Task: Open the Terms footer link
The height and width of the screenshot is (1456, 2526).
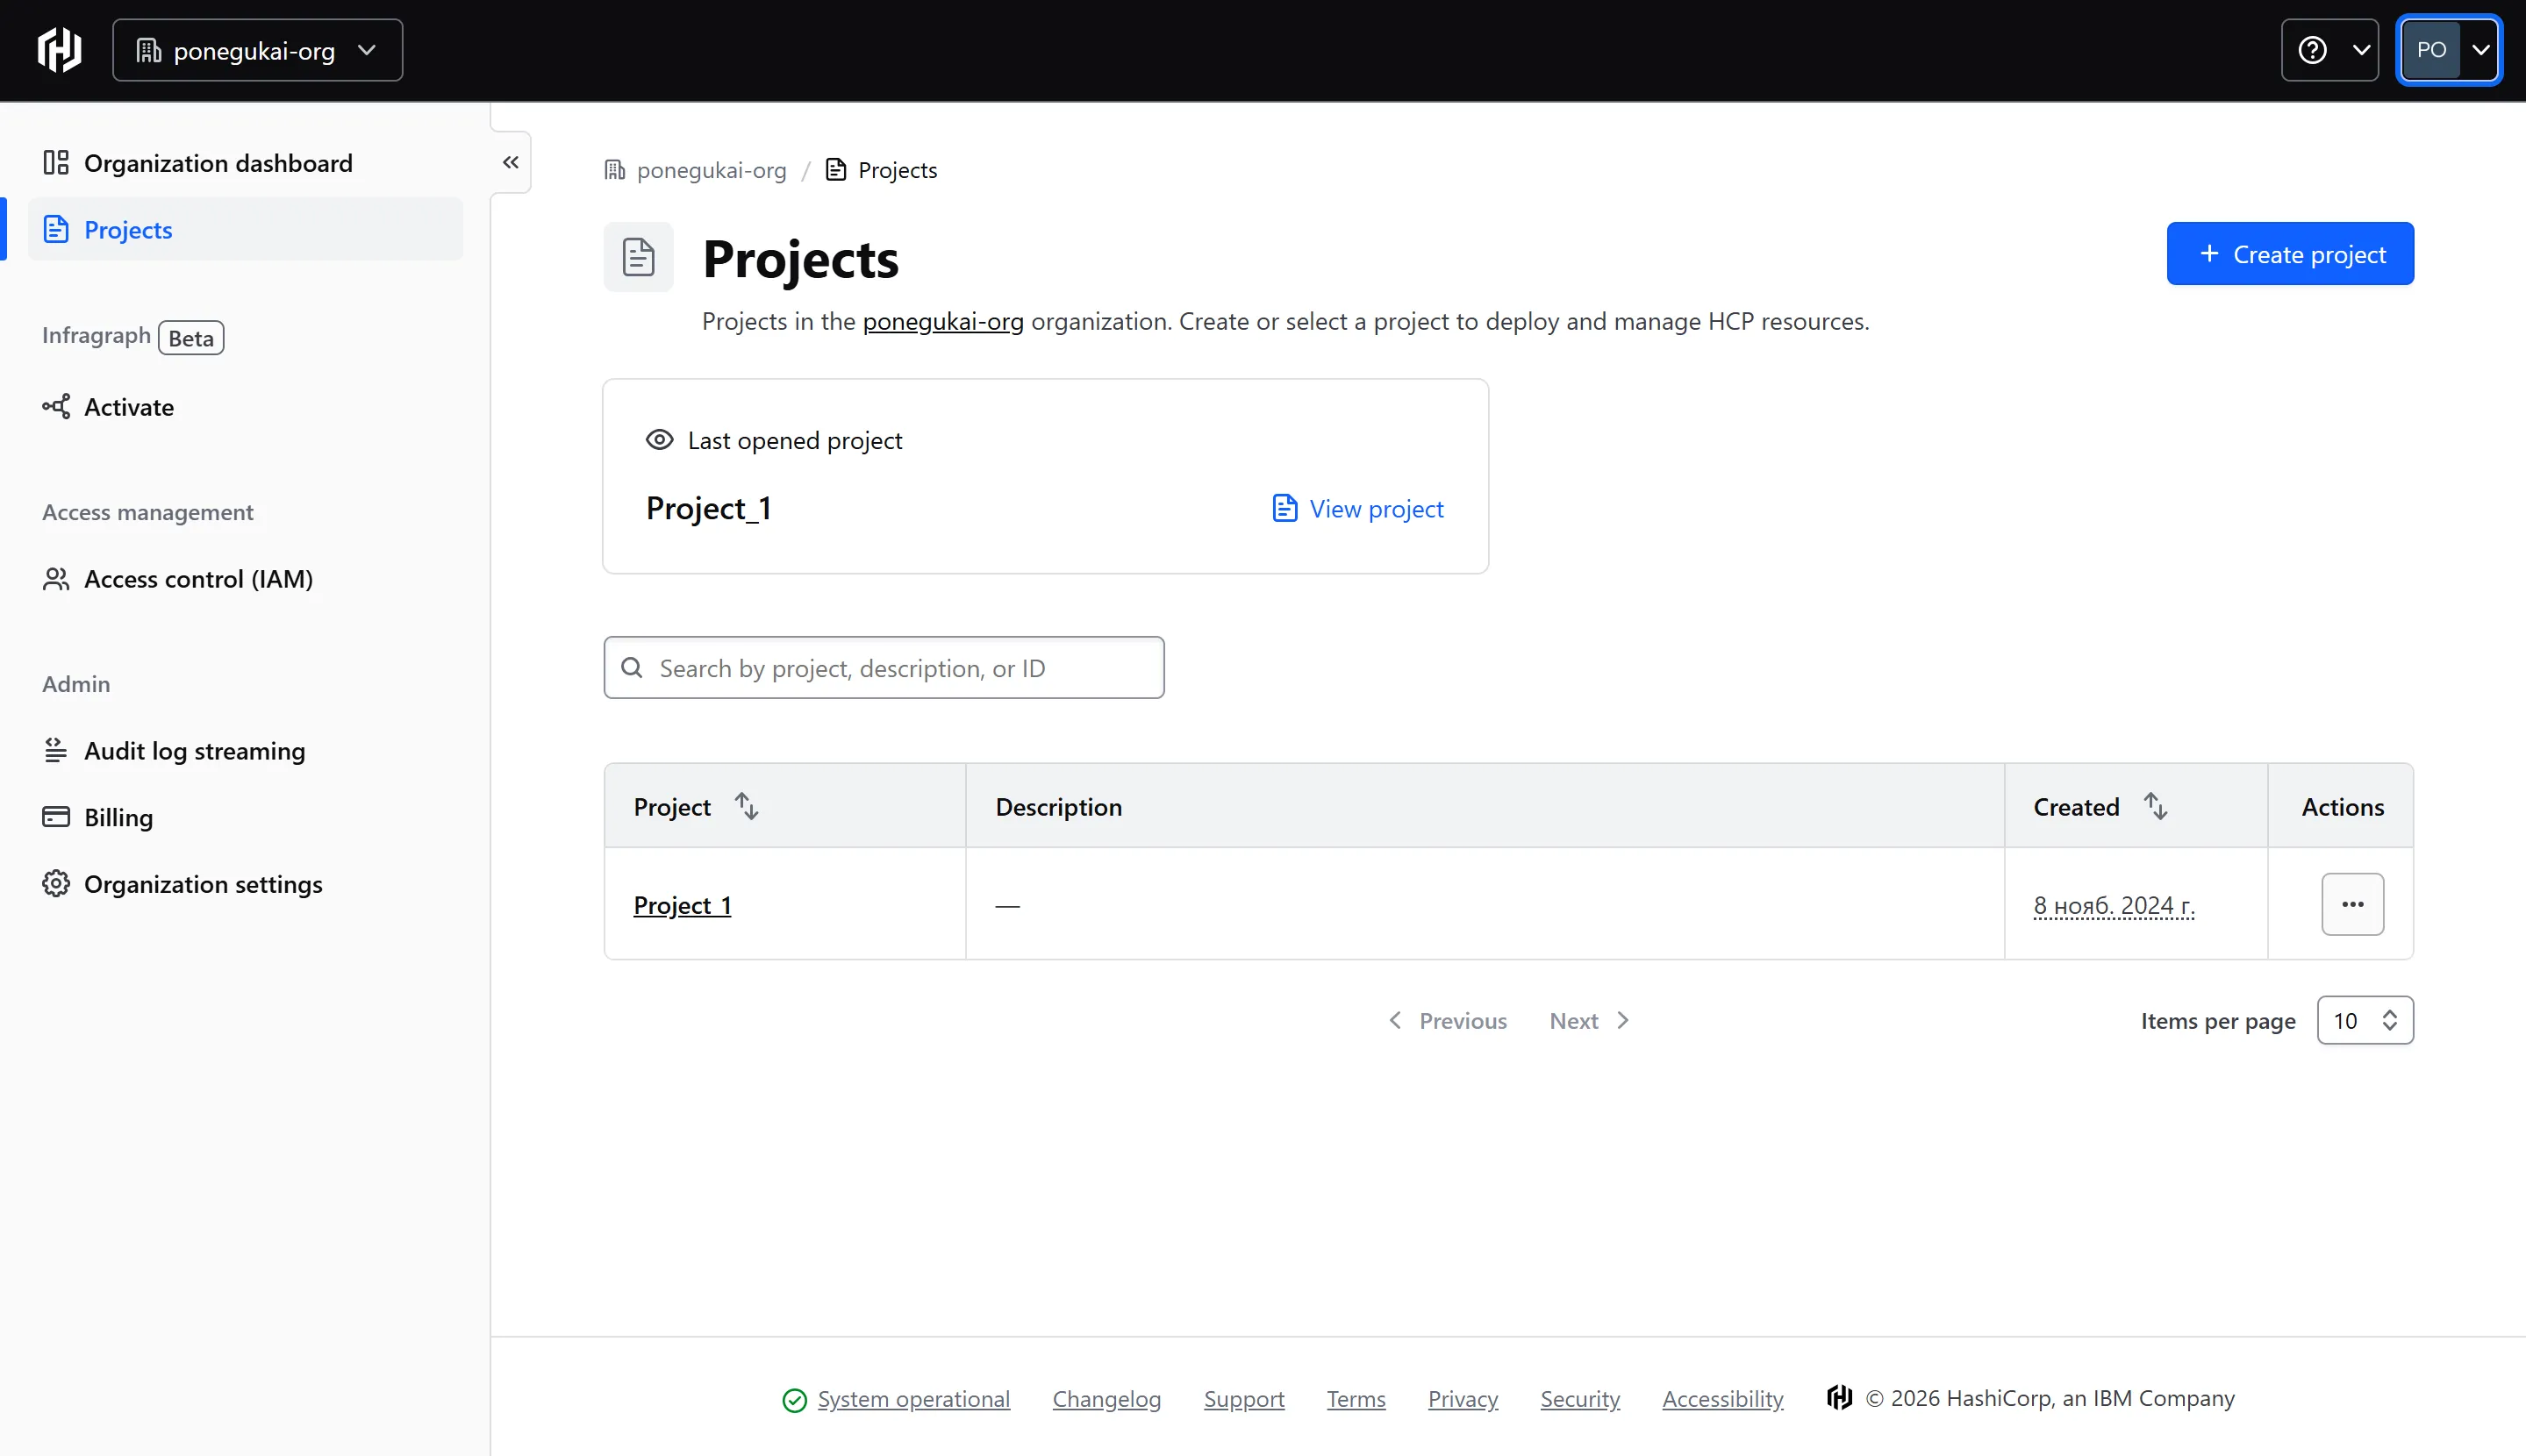Action: tap(1356, 1399)
